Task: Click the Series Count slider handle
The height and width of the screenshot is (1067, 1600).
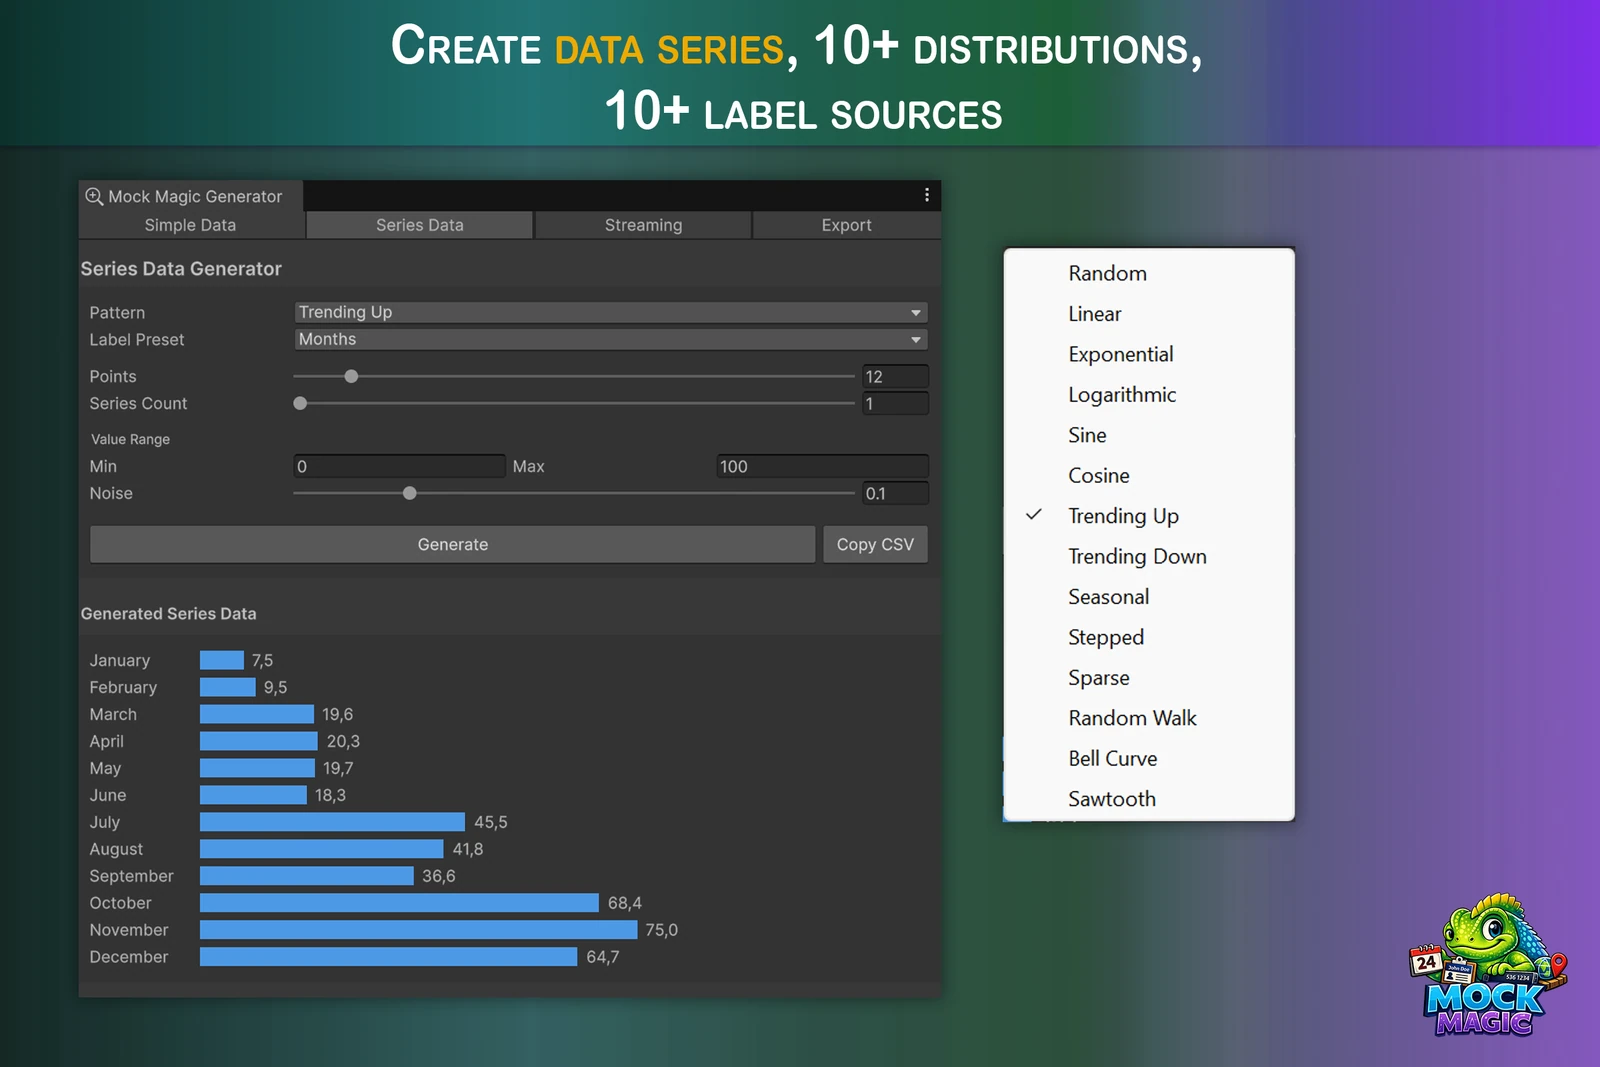Action: 300,403
